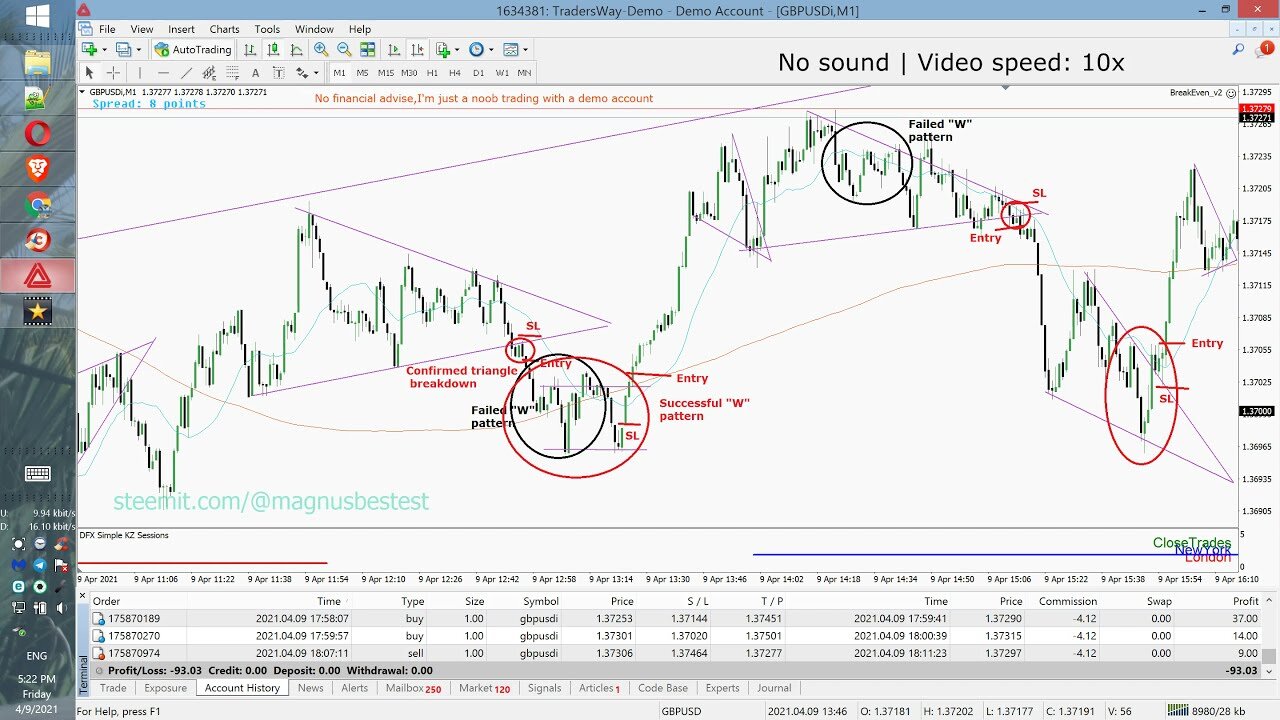Open the notifications icon with red badge

coord(1266,49)
